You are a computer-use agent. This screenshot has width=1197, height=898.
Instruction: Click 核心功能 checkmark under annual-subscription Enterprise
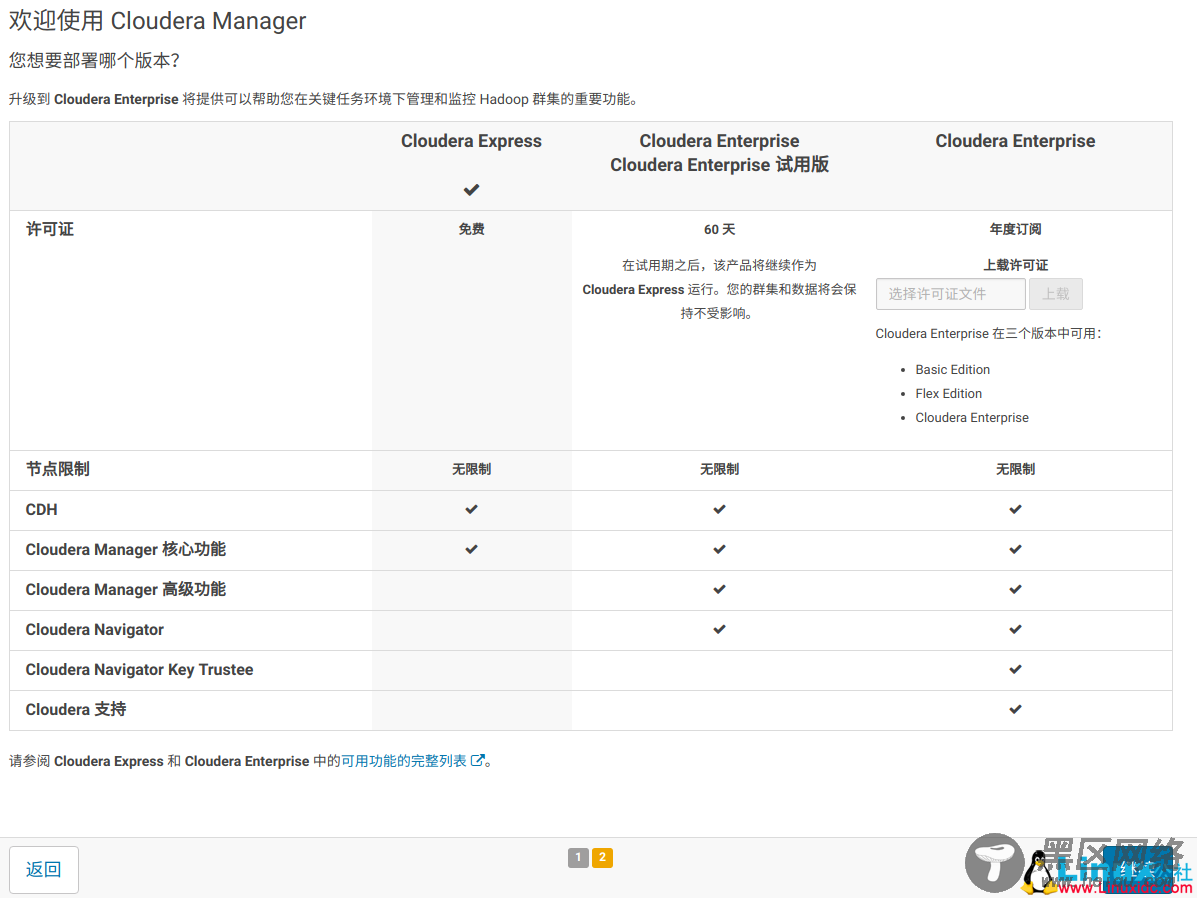tap(1015, 549)
